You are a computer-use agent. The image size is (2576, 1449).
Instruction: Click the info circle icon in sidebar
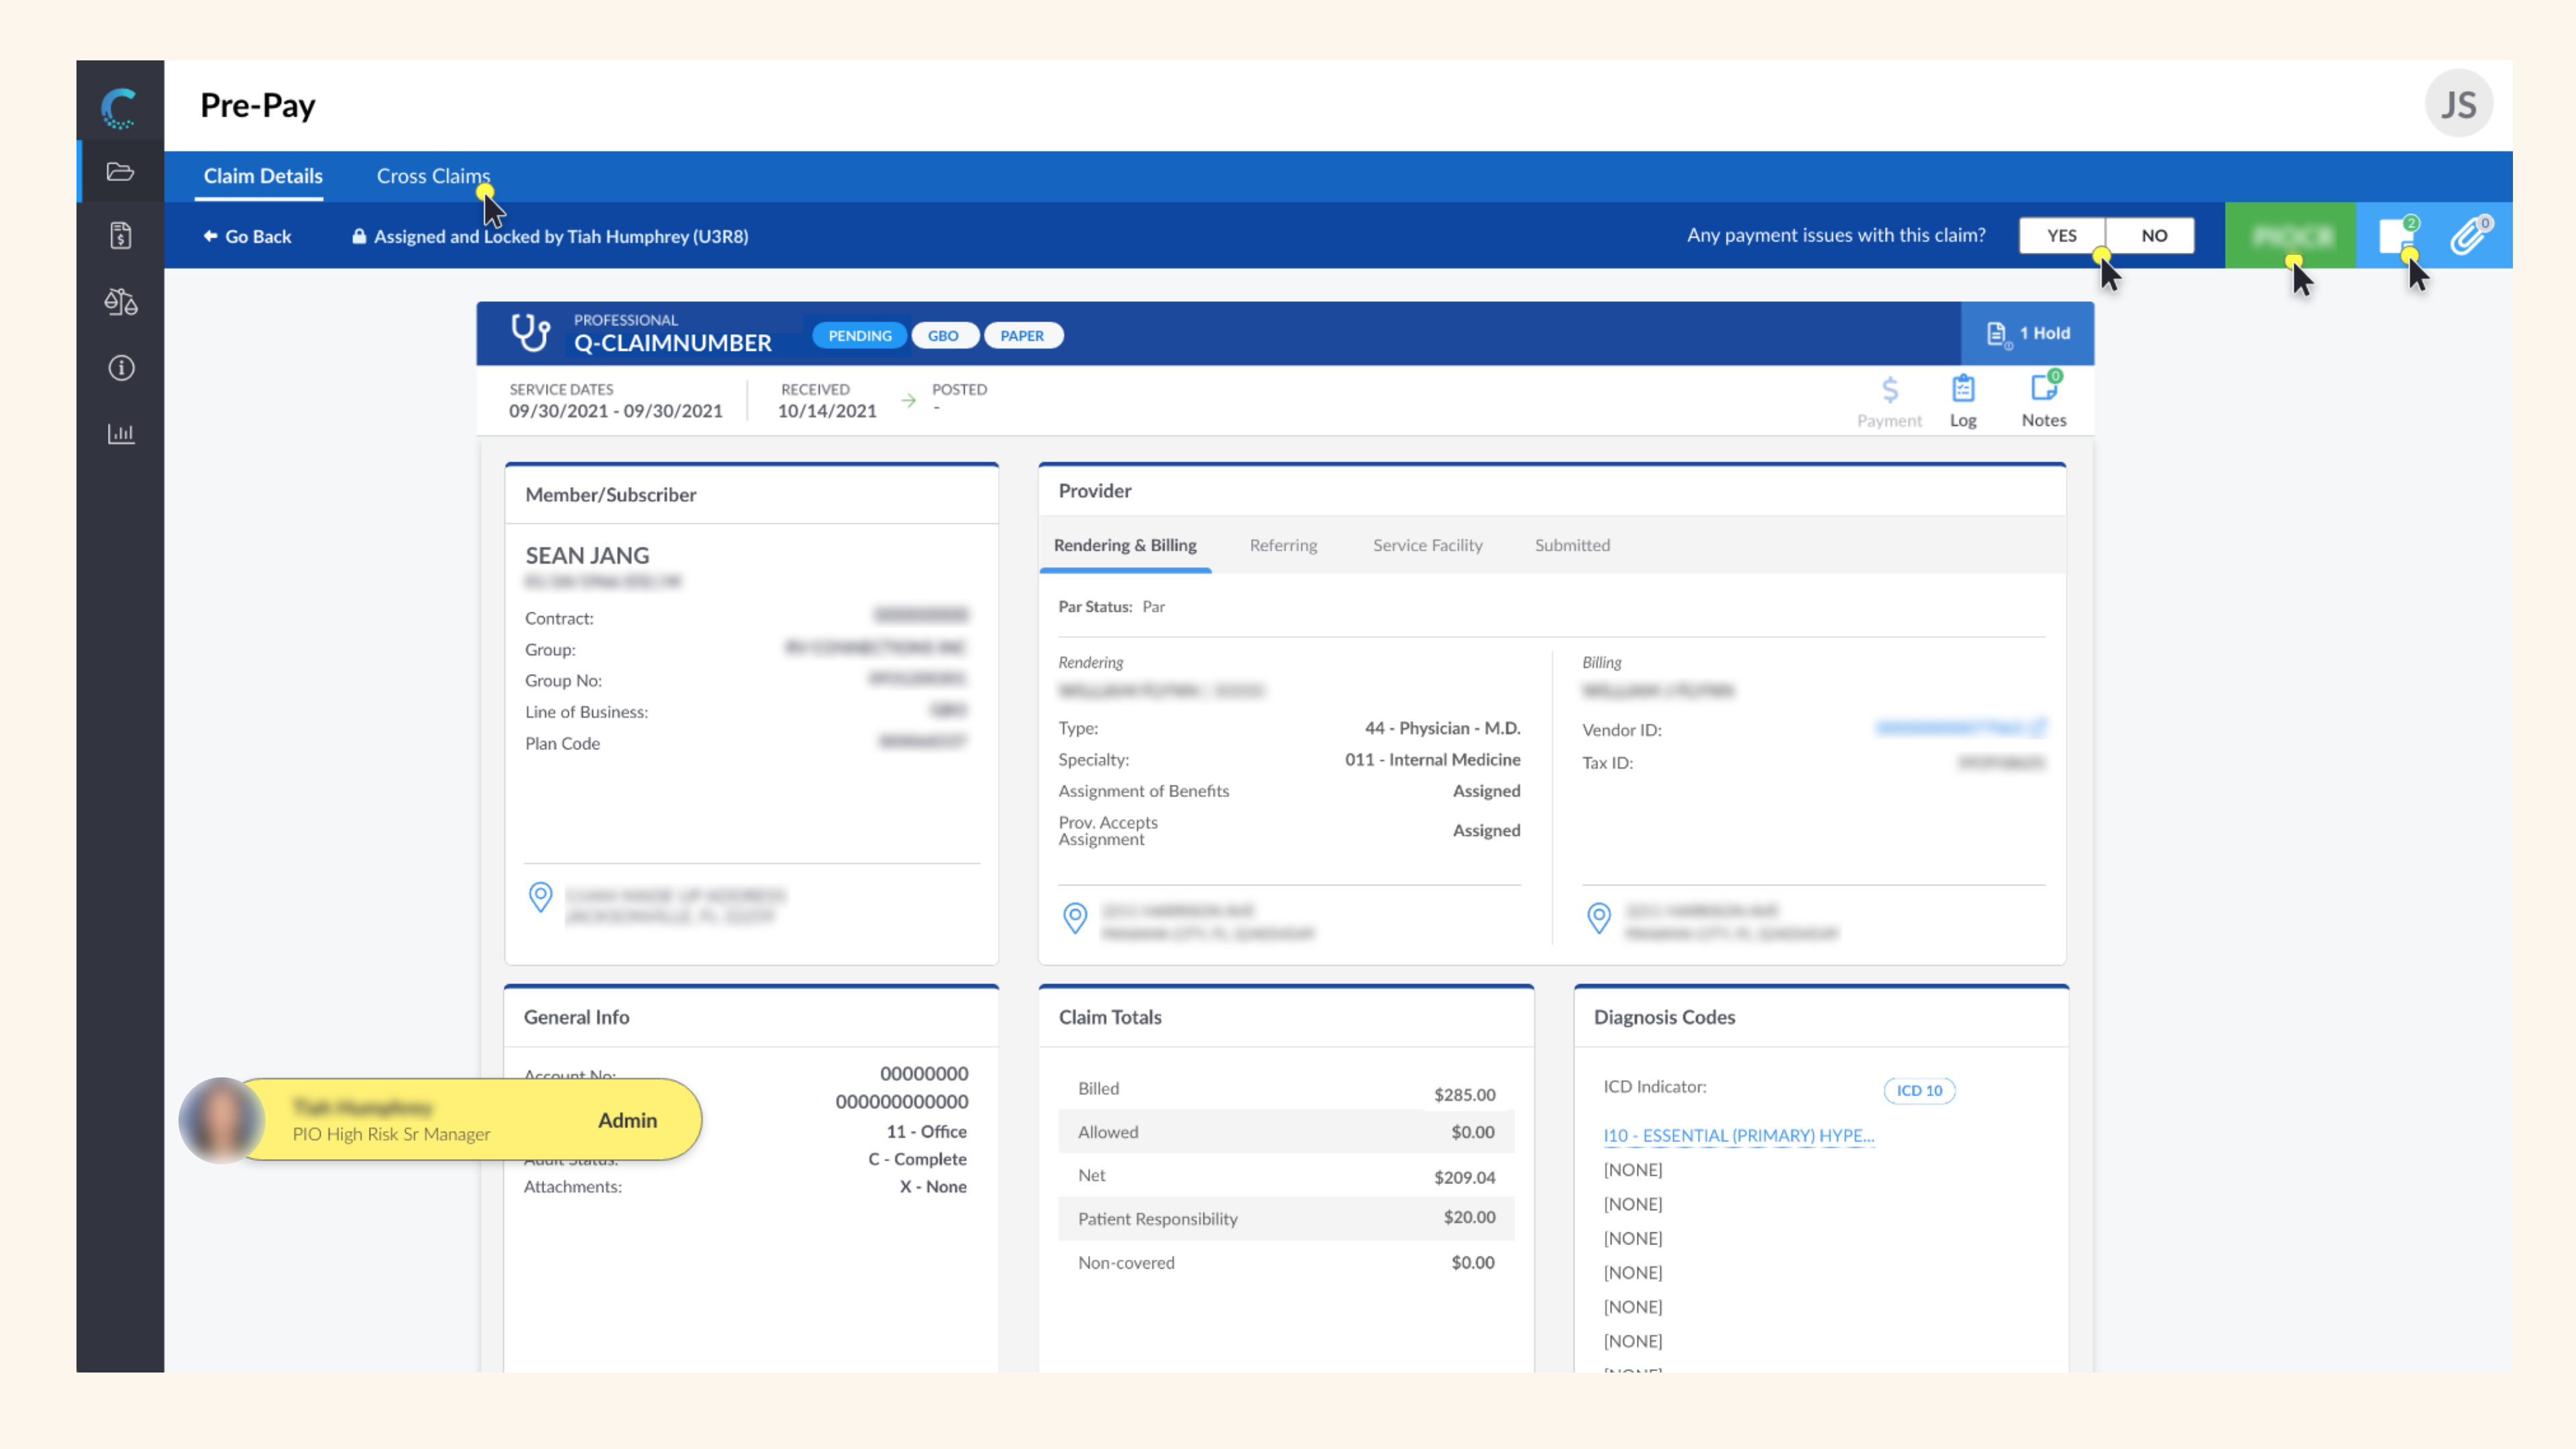coord(120,368)
